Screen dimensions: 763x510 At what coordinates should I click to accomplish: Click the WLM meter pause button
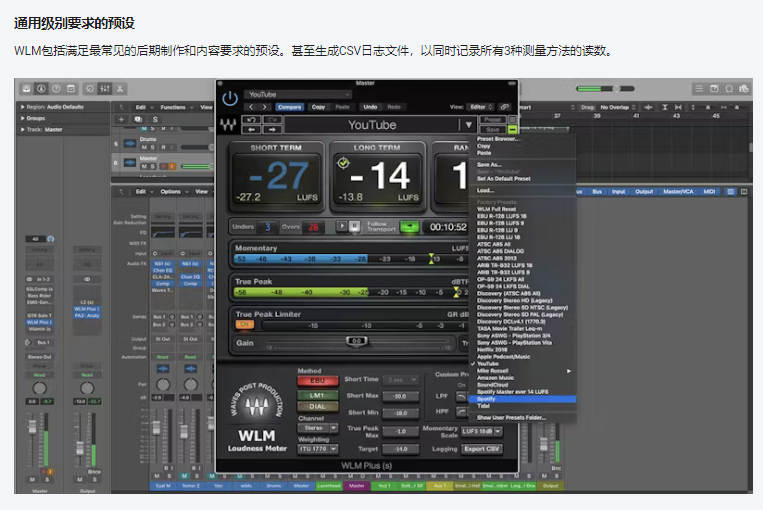(x=355, y=226)
